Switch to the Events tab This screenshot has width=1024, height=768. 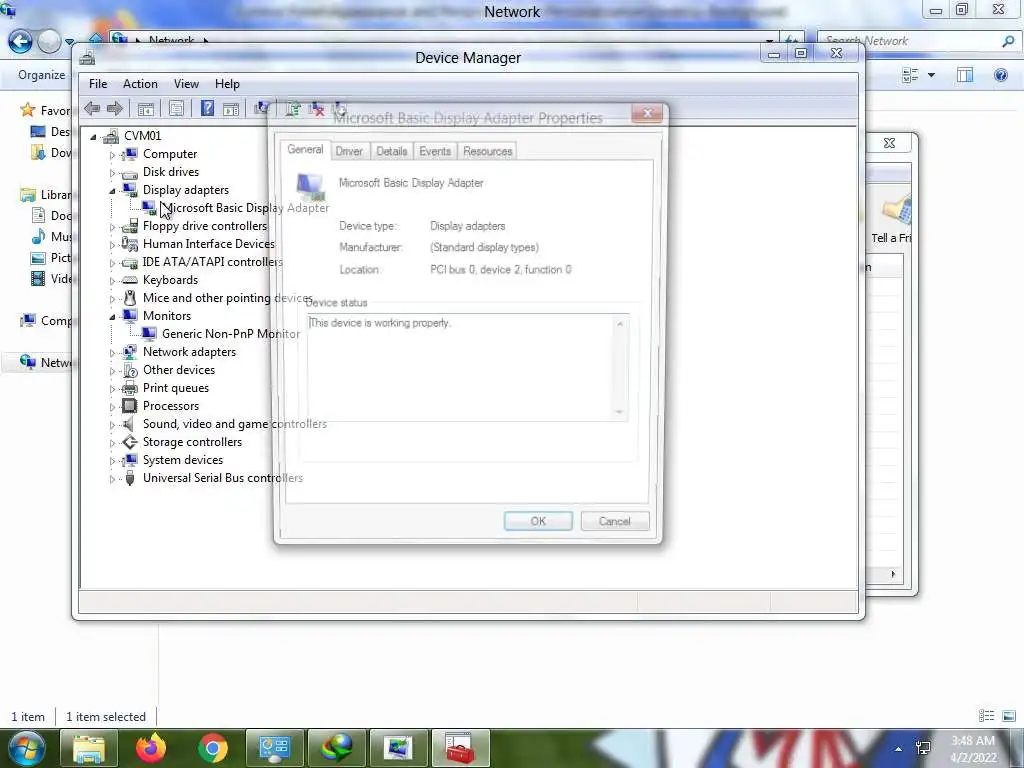click(x=435, y=151)
